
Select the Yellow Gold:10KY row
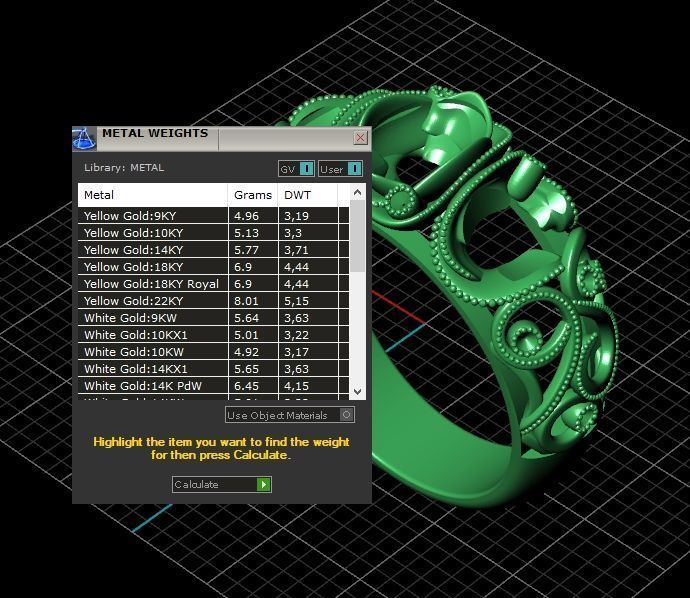[213, 233]
